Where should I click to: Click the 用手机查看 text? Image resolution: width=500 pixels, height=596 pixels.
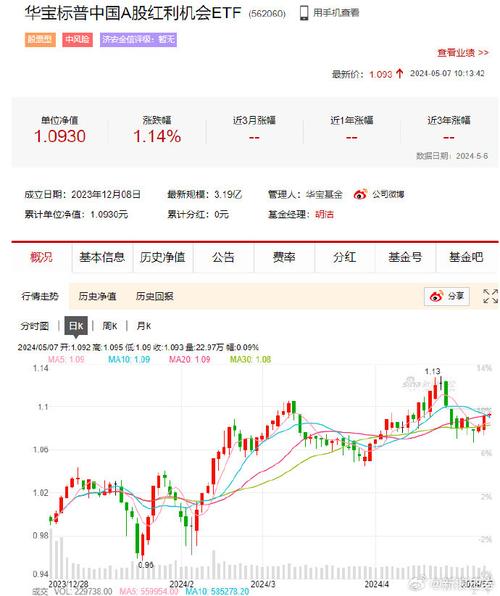point(336,13)
